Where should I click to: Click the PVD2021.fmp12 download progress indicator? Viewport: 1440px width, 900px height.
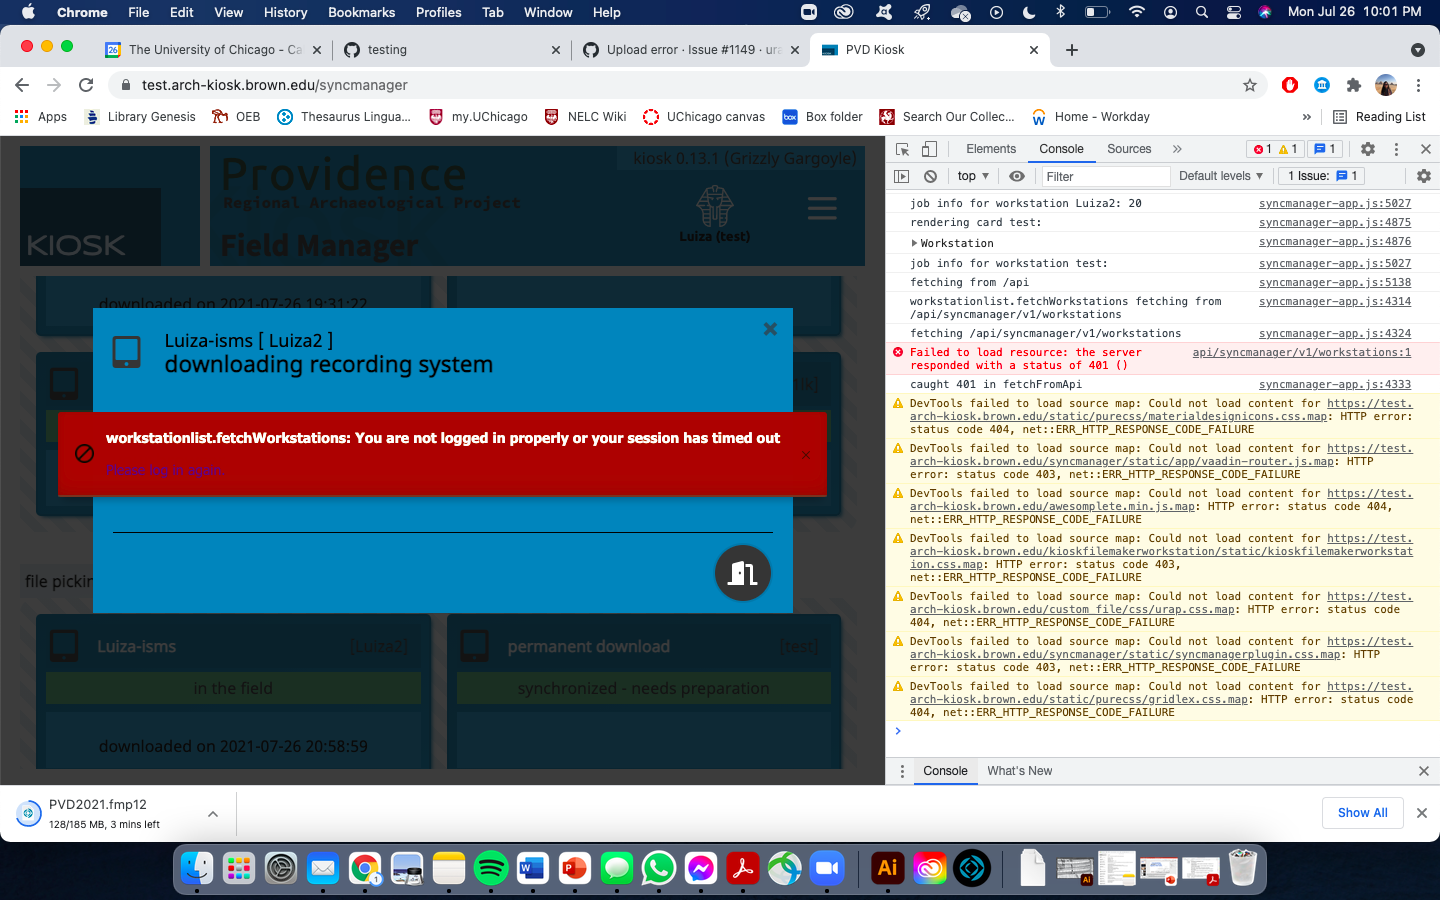click(x=28, y=813)
